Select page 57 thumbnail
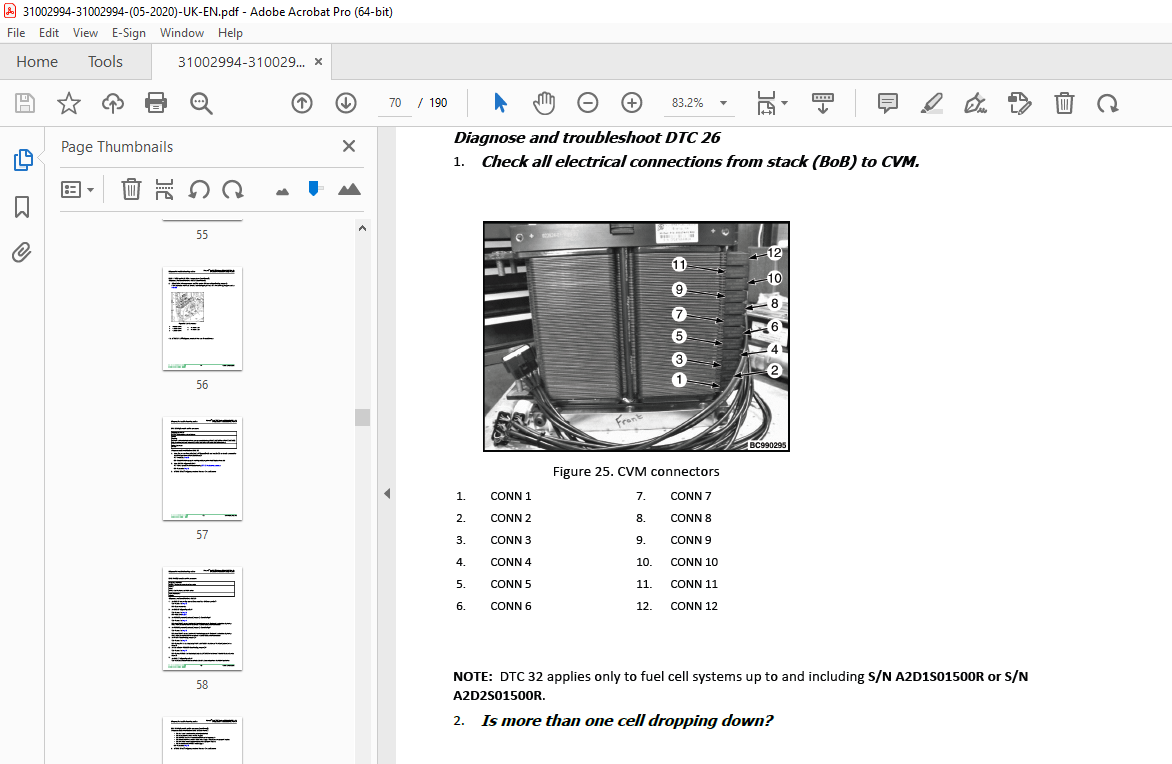The image size is (1172, 764). (x=203, y=469)
